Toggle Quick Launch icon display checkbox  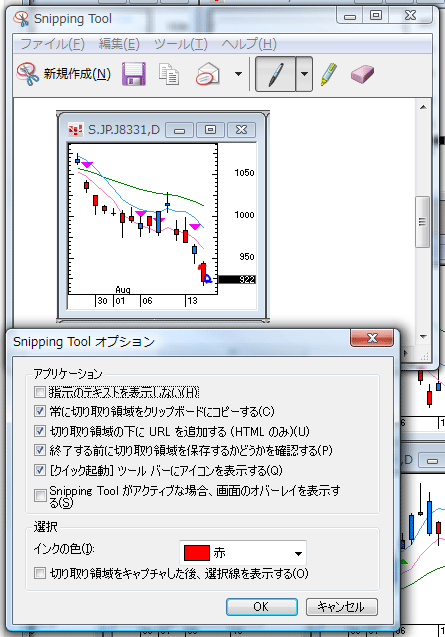(x=40, y=470)
